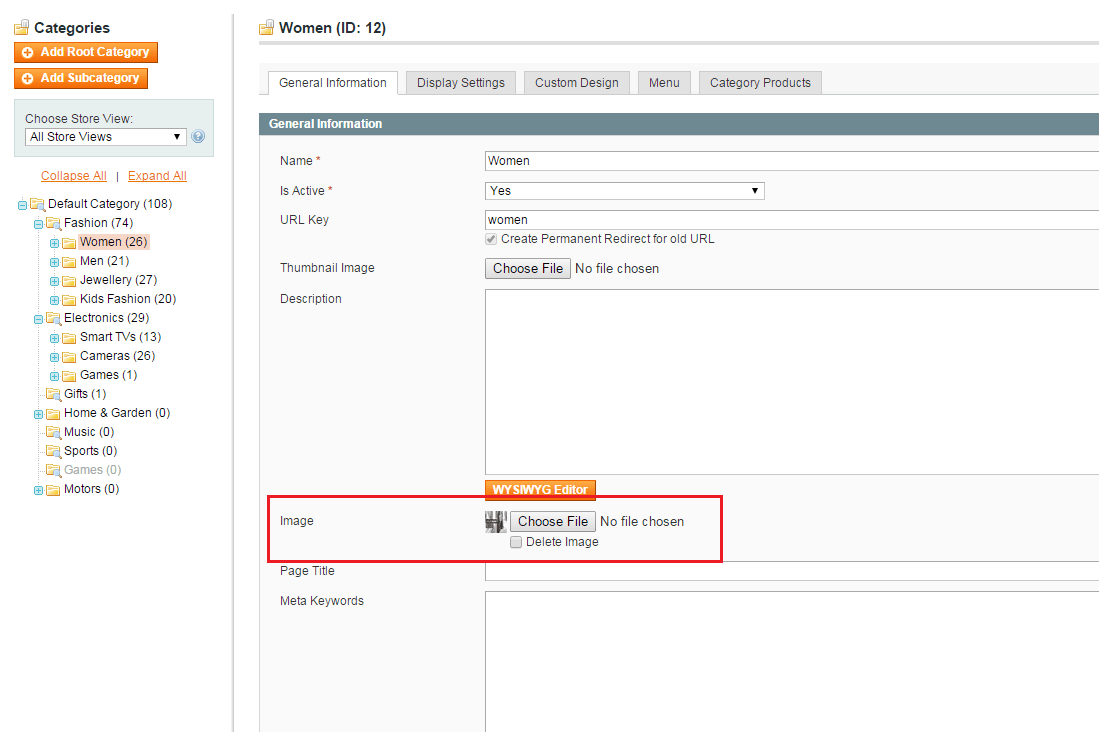The height and width of the screenshot is (732, 1099).
Task: Open the Choose Store View dropdown
Action: click(105, 137)
